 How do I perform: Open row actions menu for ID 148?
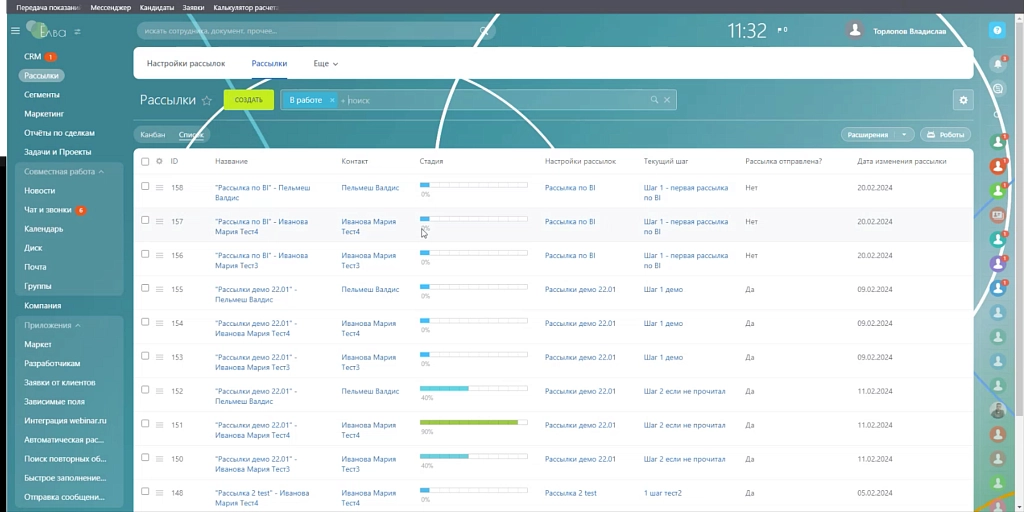(159, 493)
